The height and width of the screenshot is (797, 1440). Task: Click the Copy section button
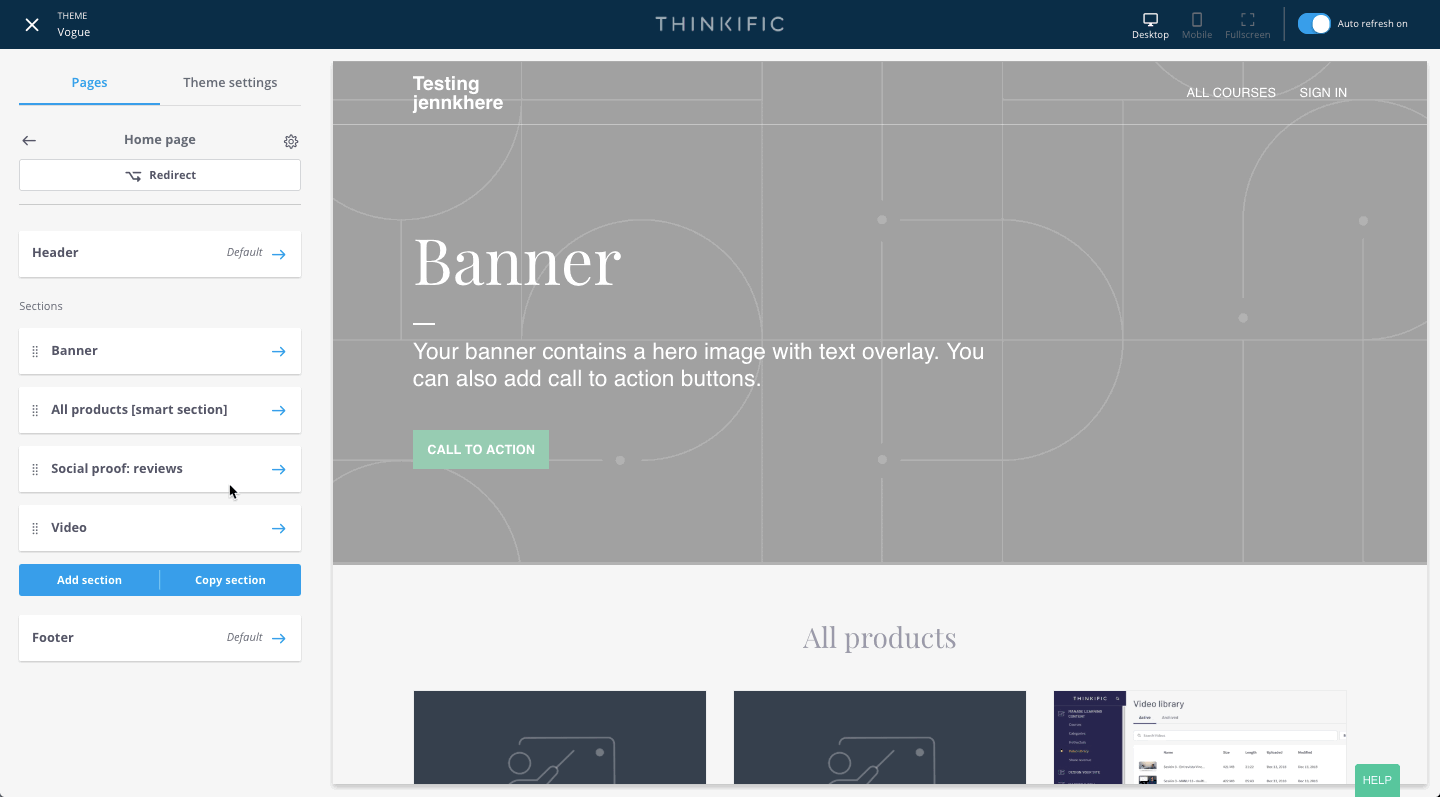coord(230,580)
